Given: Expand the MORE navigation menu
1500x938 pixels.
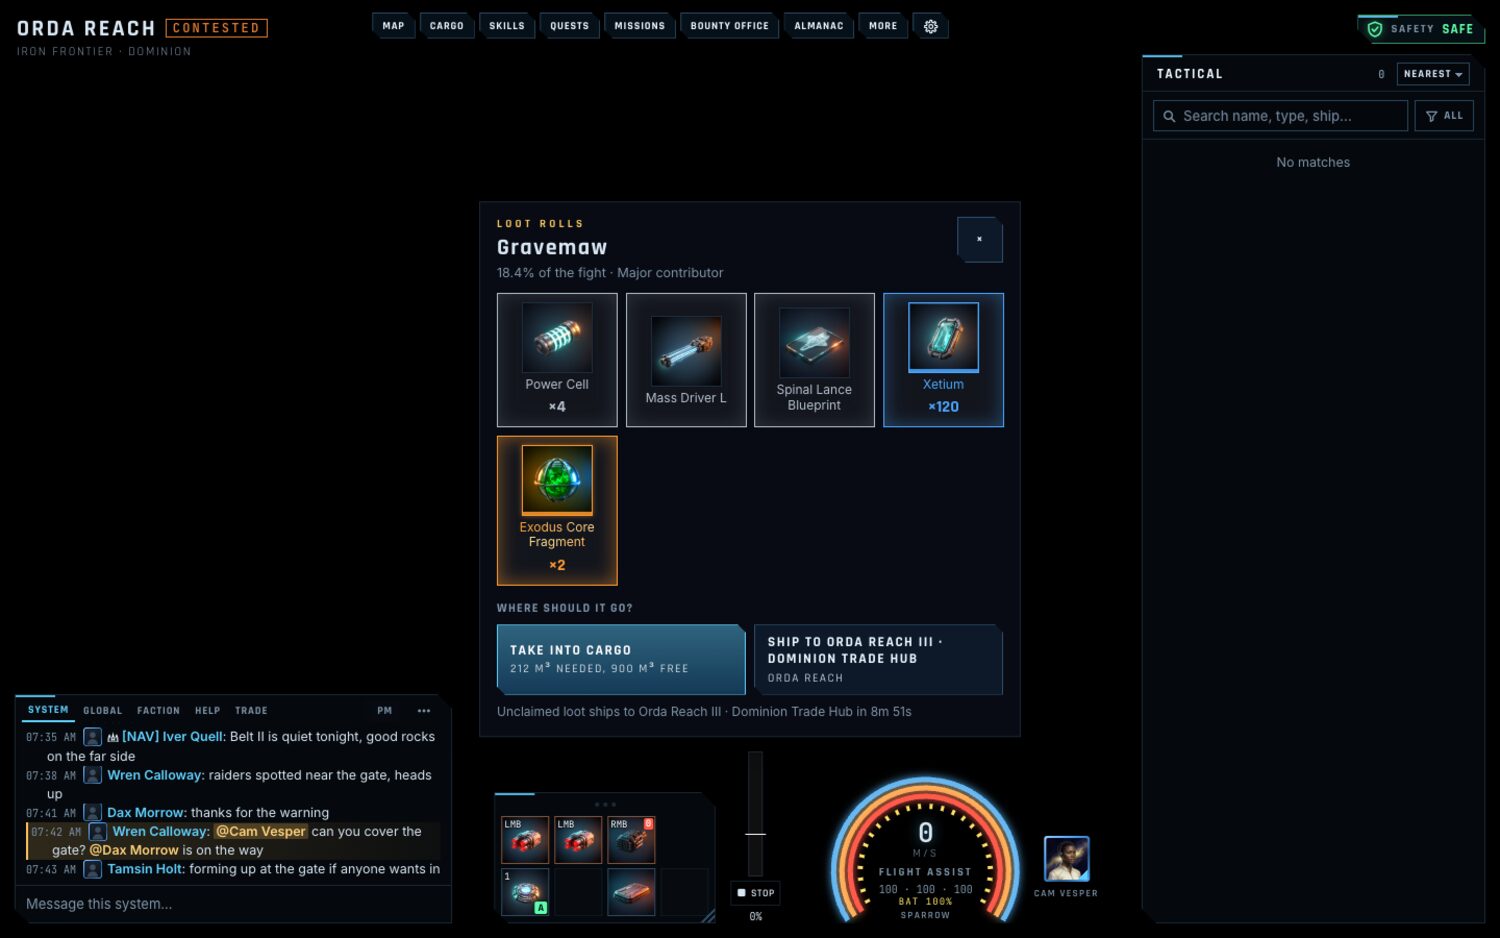Looking at the screenshot, I should [x=883, y=26].
